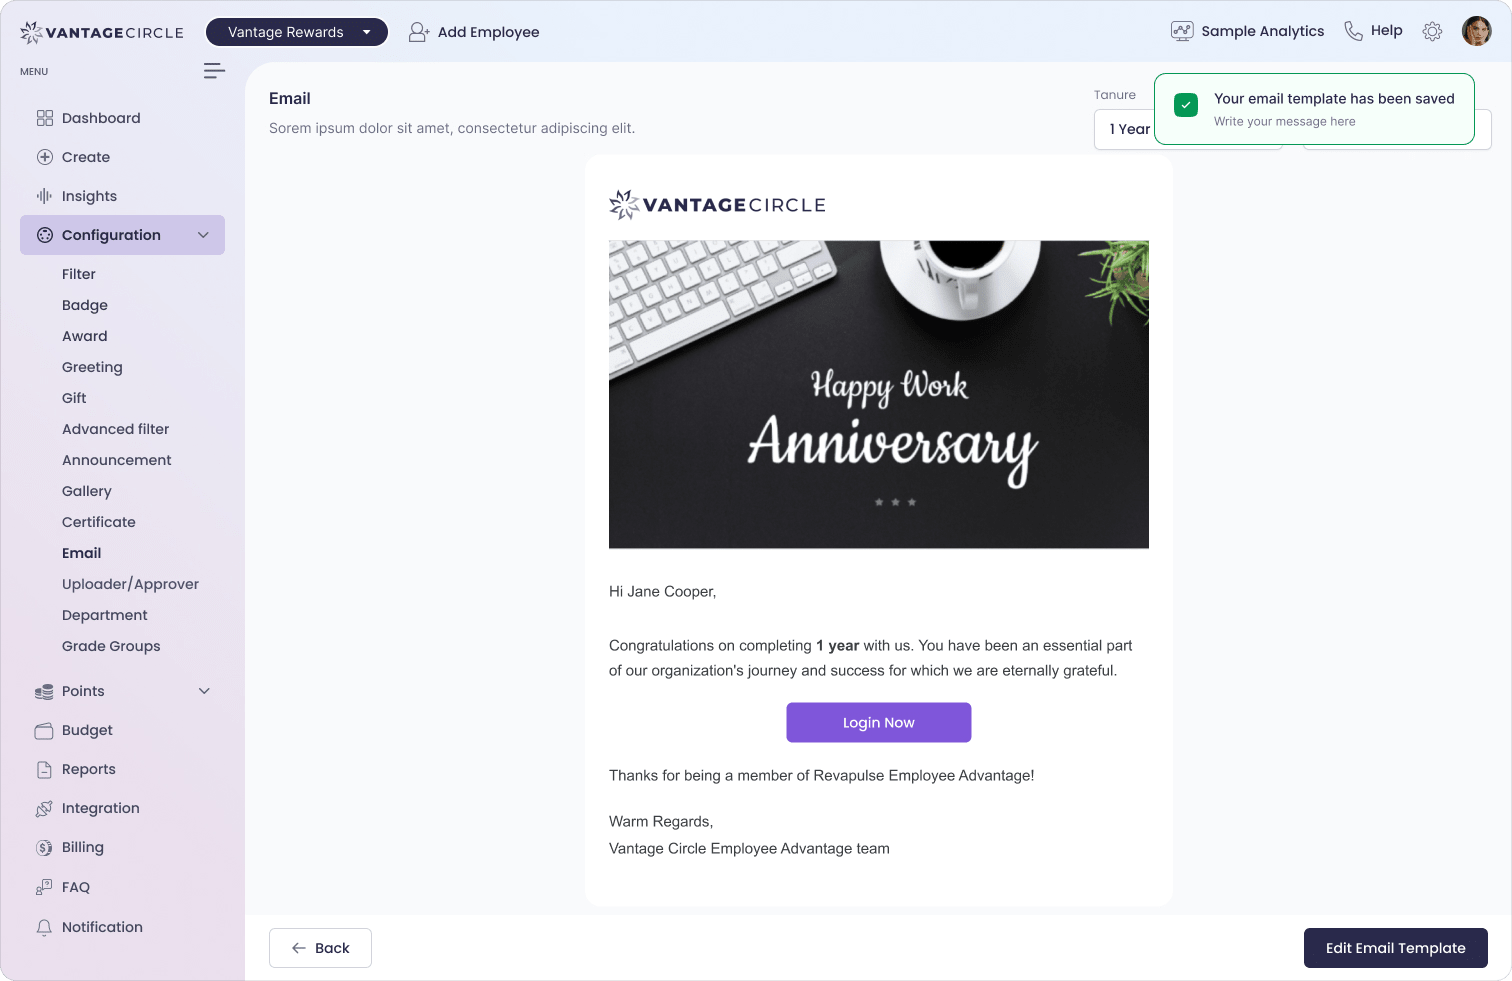Select the Dashboard icon in the sidebar
The image size is (1512, 981).
tap(44, 117)
